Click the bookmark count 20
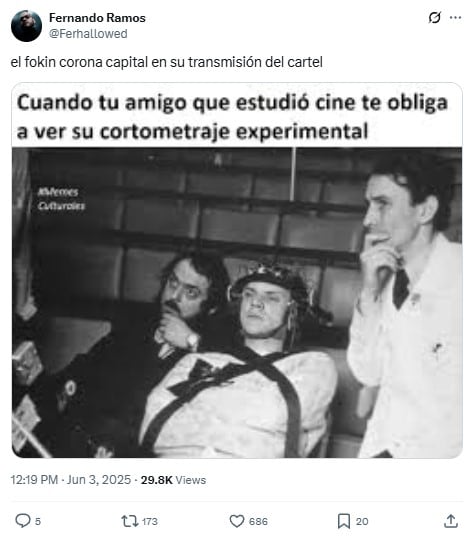 pyautogui.click(x=362, y=522)
